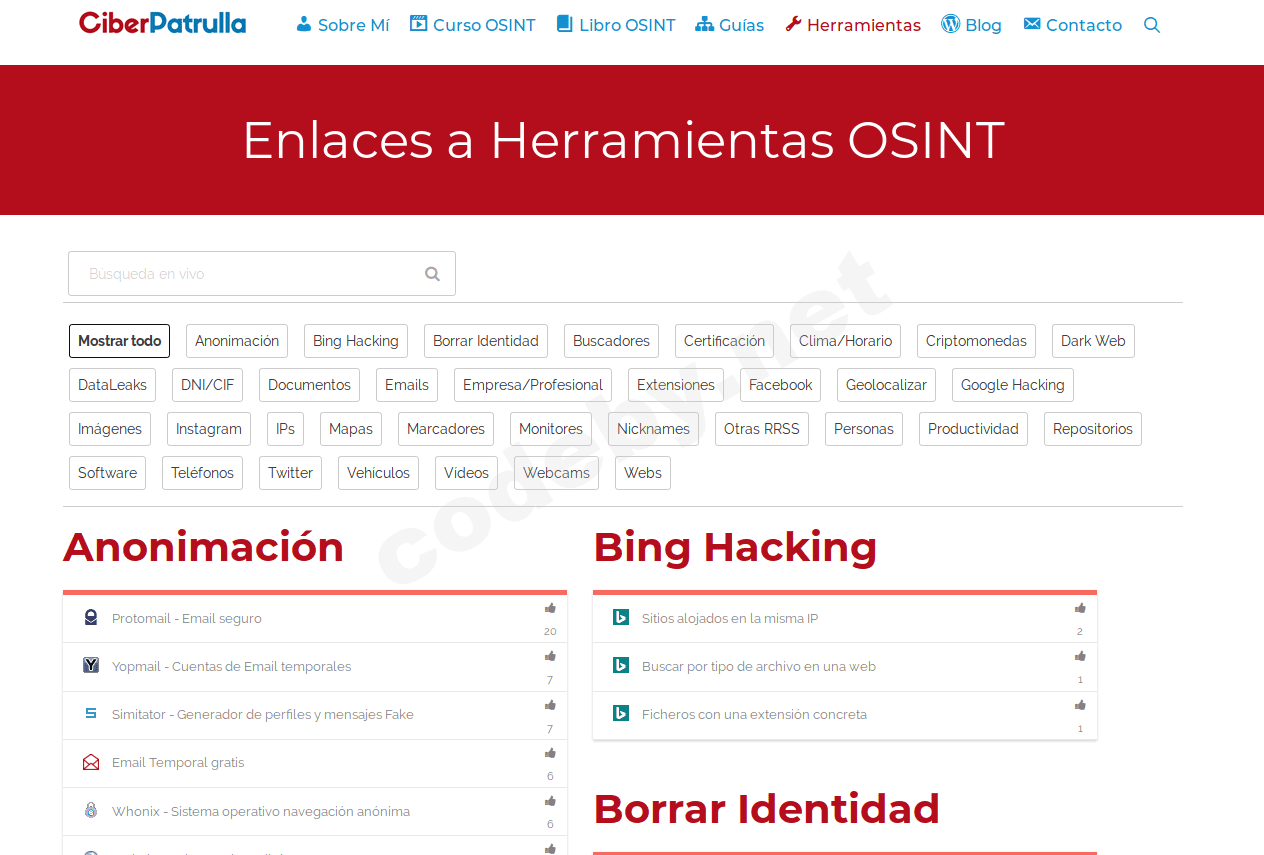Filter by Geolocalizar category
Viewport: 1264px width, 855px height.
tap(886, 385)
